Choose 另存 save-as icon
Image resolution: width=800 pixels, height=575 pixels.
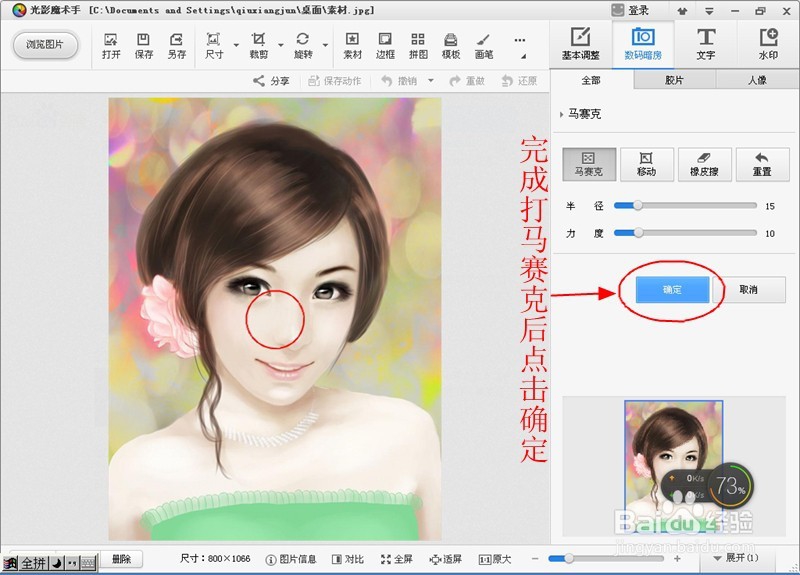(177, 46)
